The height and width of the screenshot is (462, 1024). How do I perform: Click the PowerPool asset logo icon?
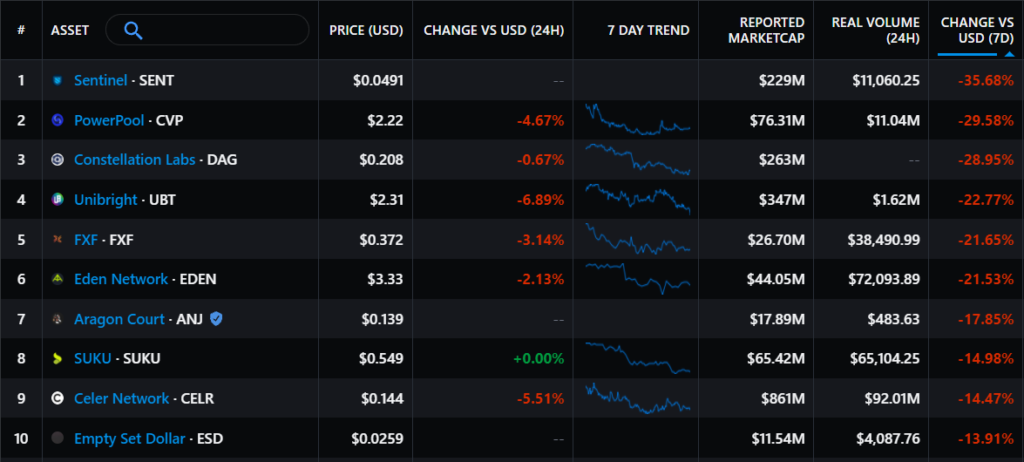[x=58, y=120]
